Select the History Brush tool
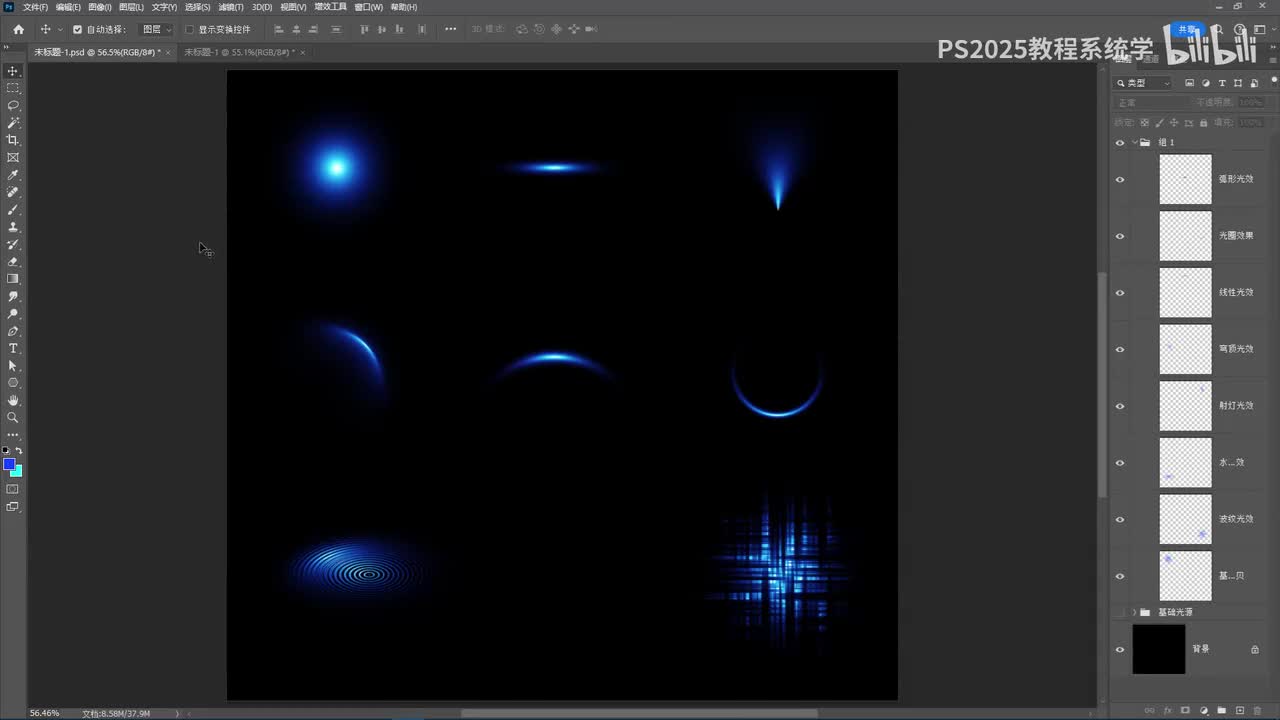Screen dimensions: 1280x720 click(13, 244)
